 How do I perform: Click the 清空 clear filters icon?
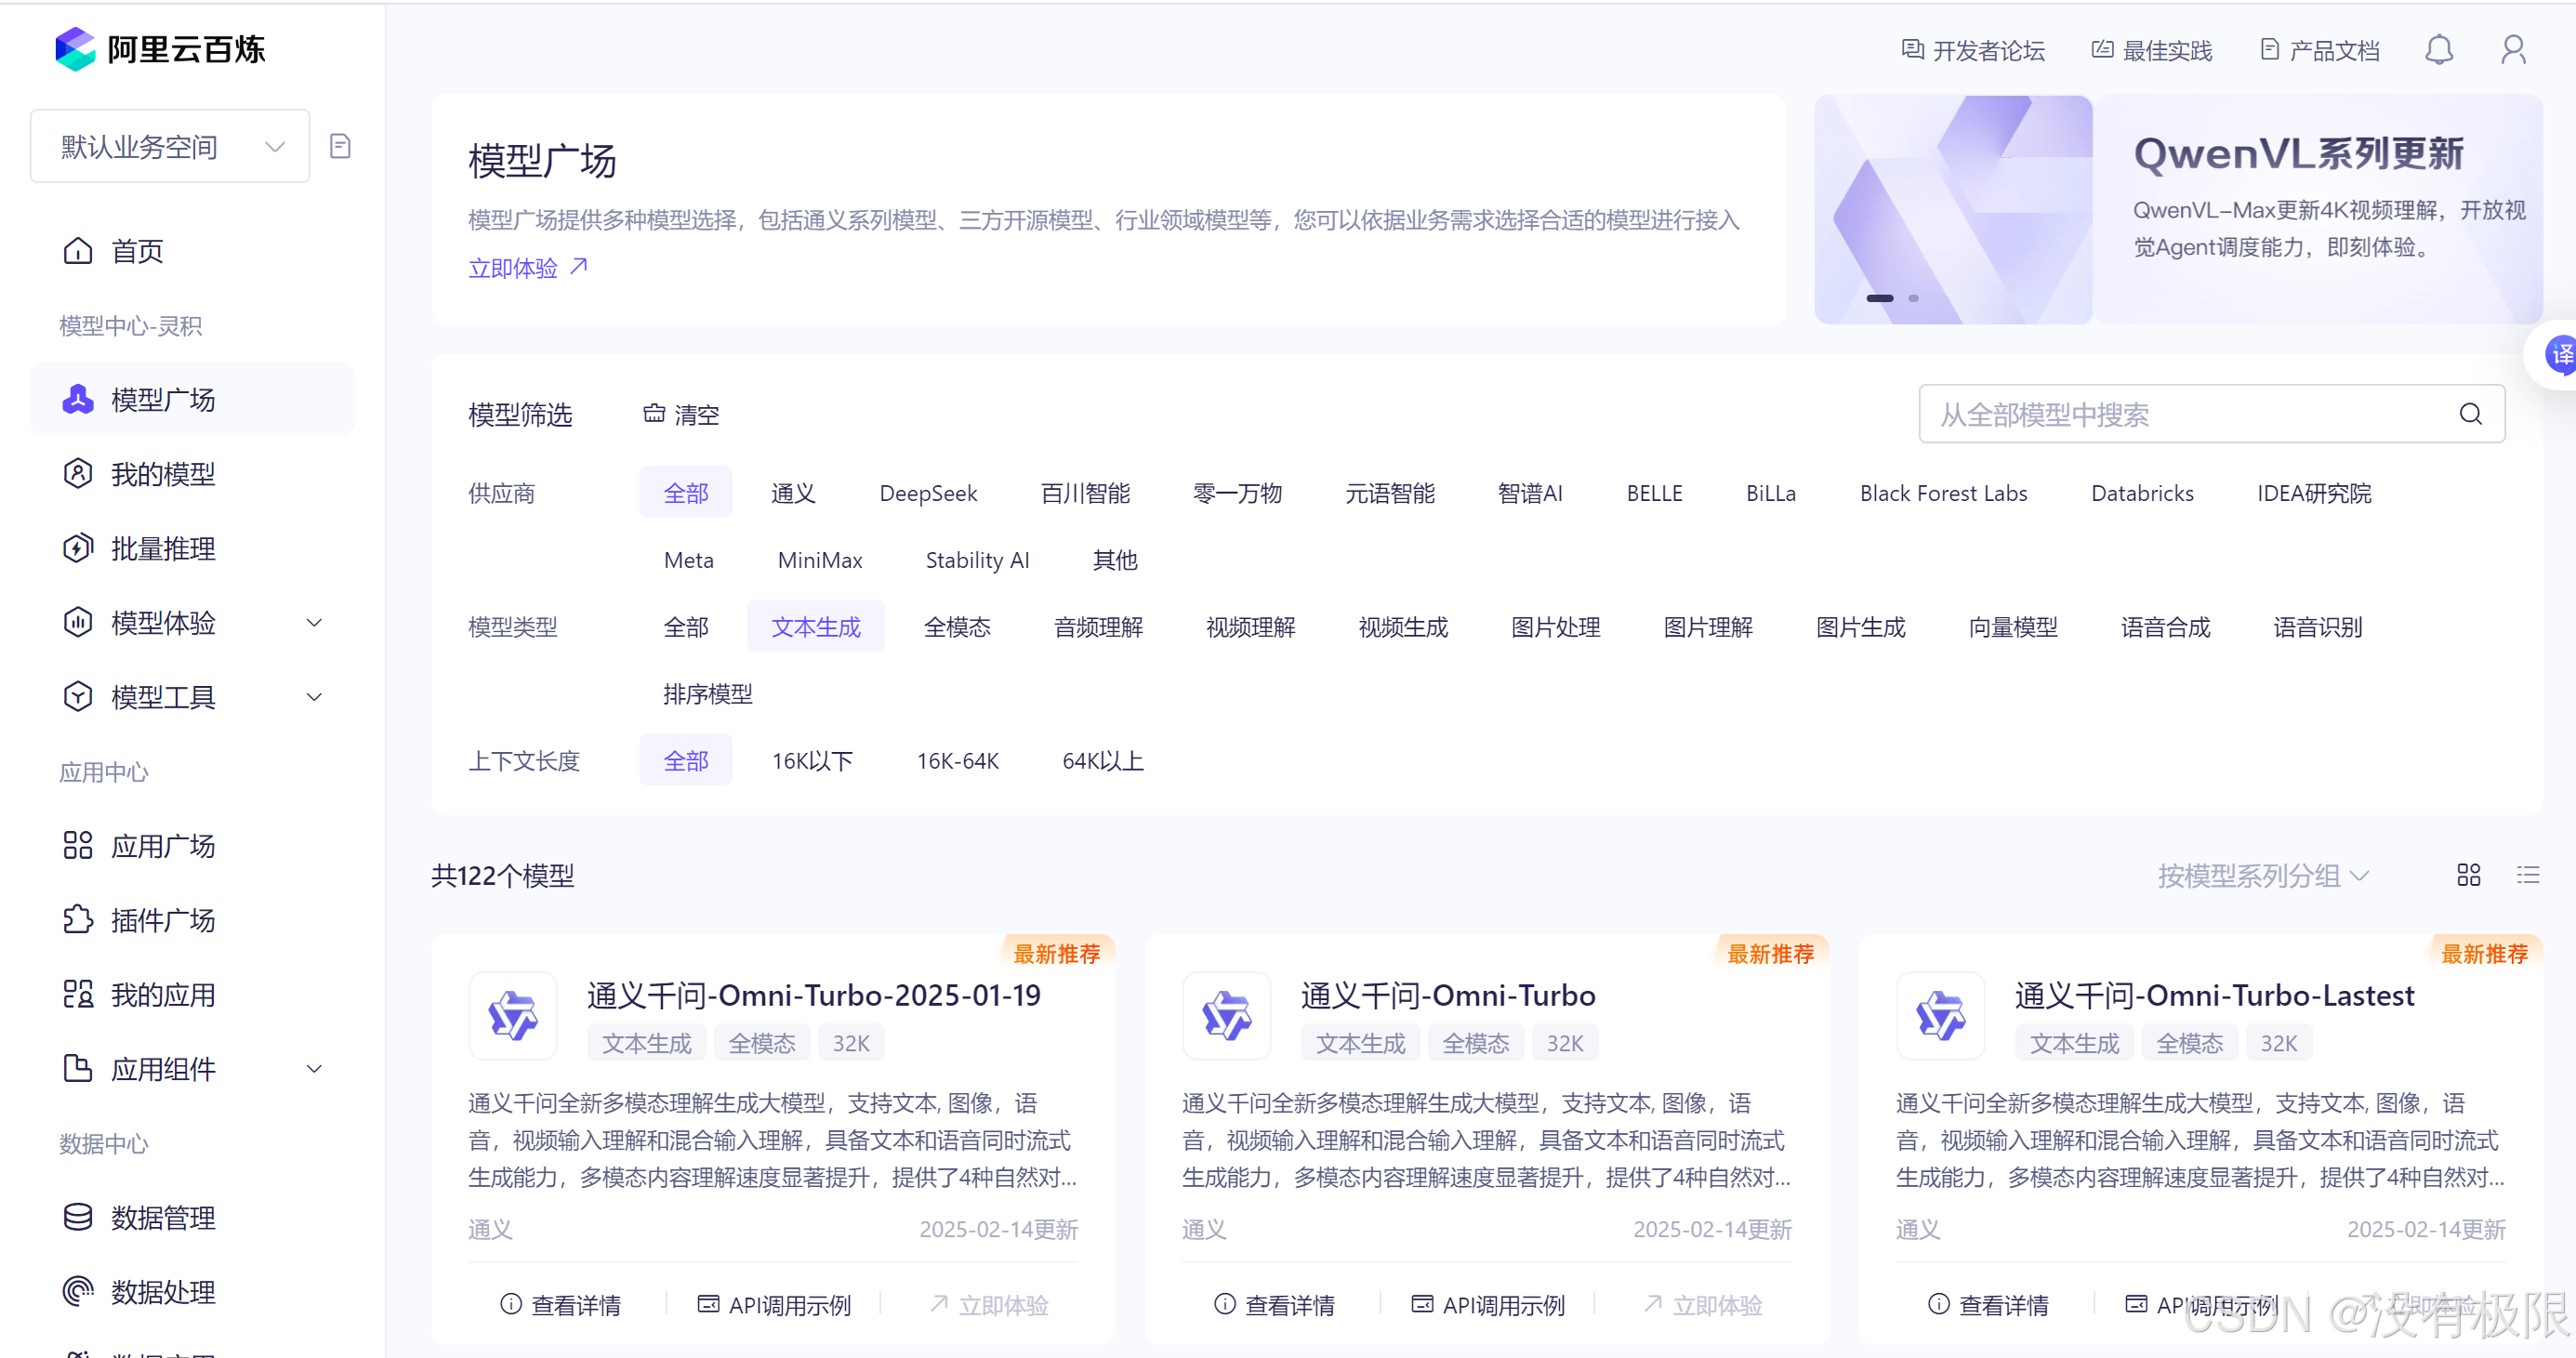point(654,414)
